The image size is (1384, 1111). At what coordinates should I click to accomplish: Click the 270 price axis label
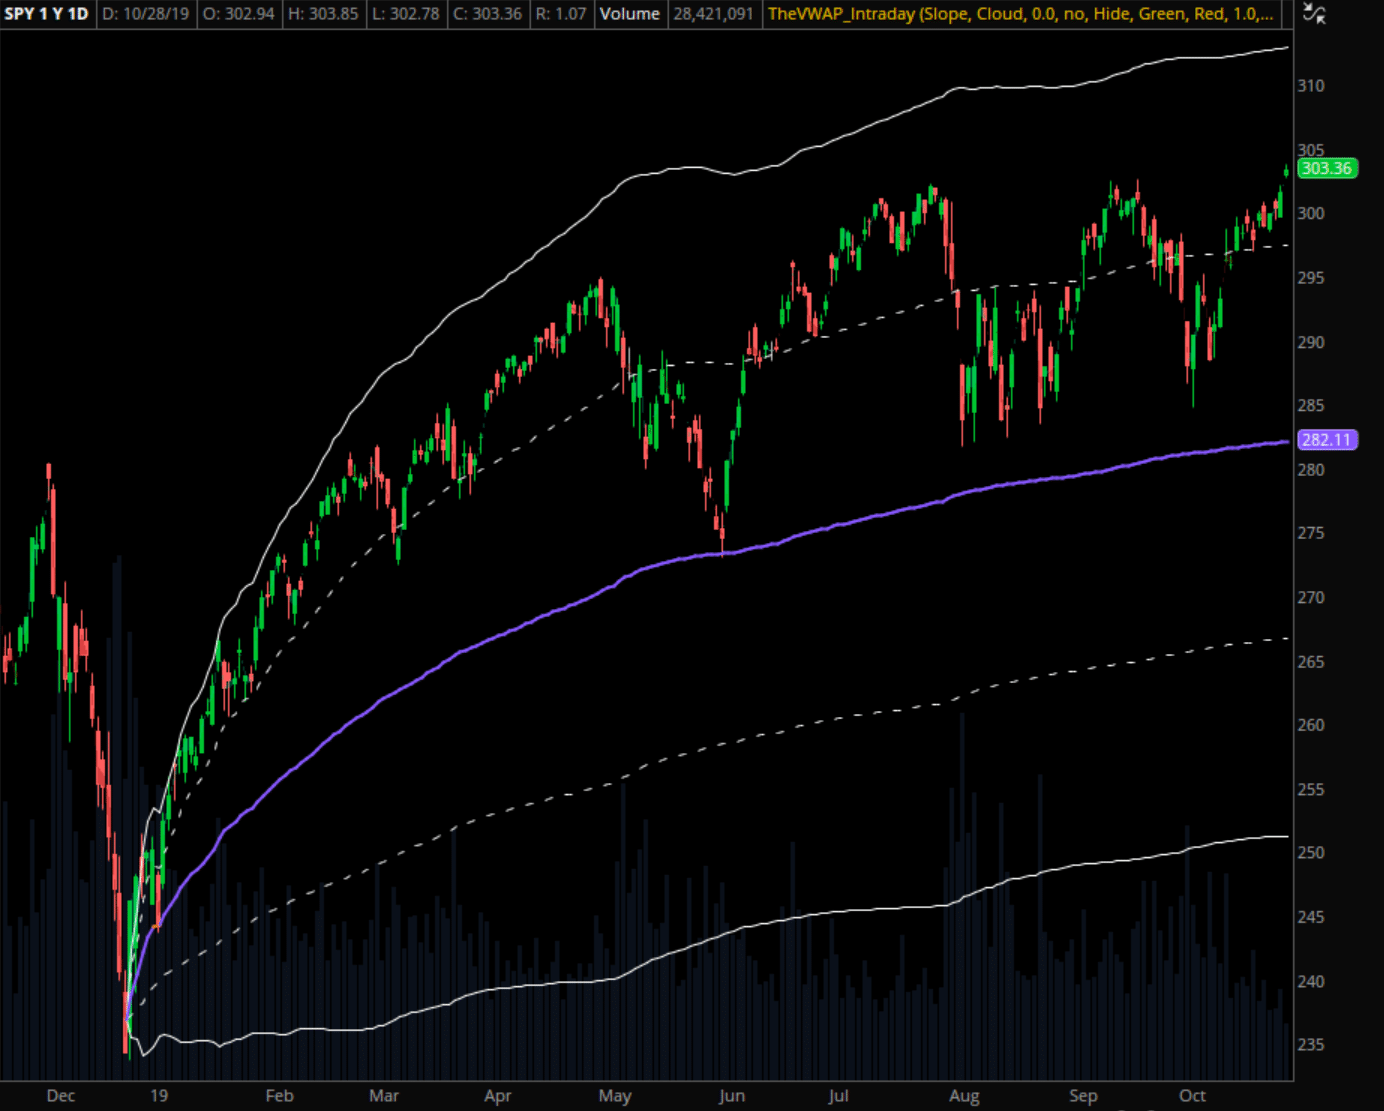tap(1311, 597)
